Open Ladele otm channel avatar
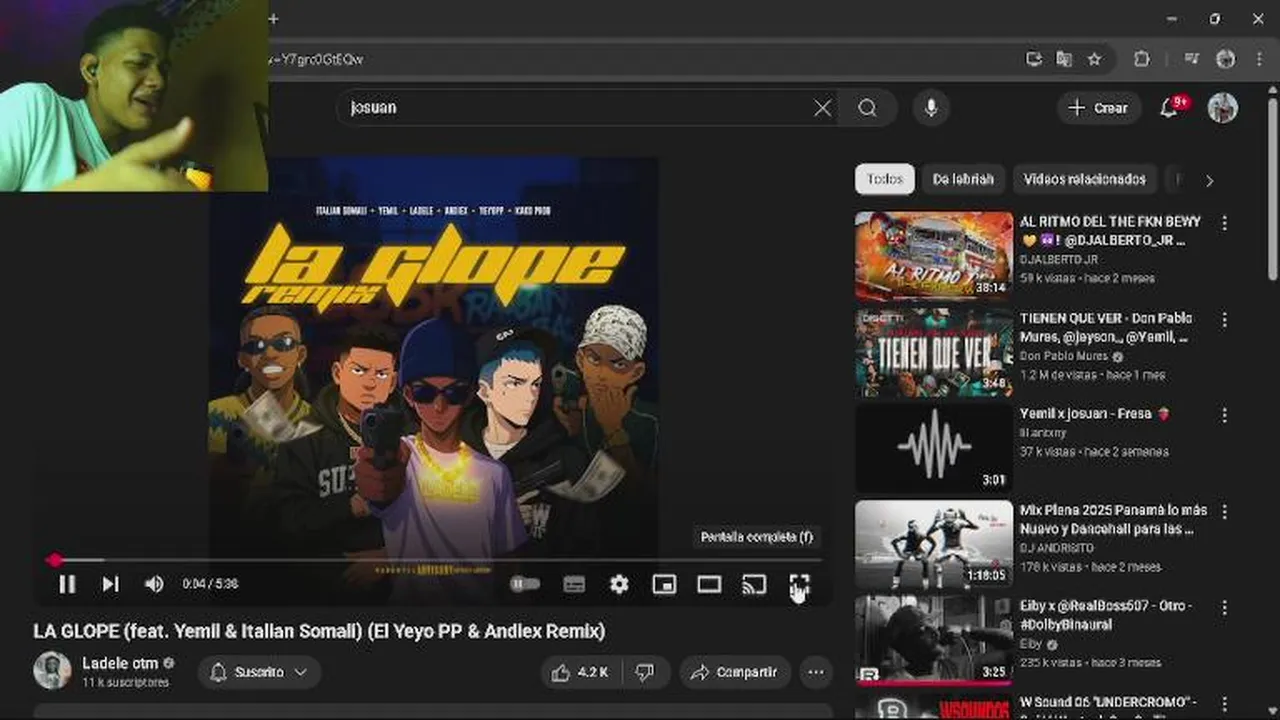The width and height of the screenshot is (1280, 720). click(x=52, y=671)
